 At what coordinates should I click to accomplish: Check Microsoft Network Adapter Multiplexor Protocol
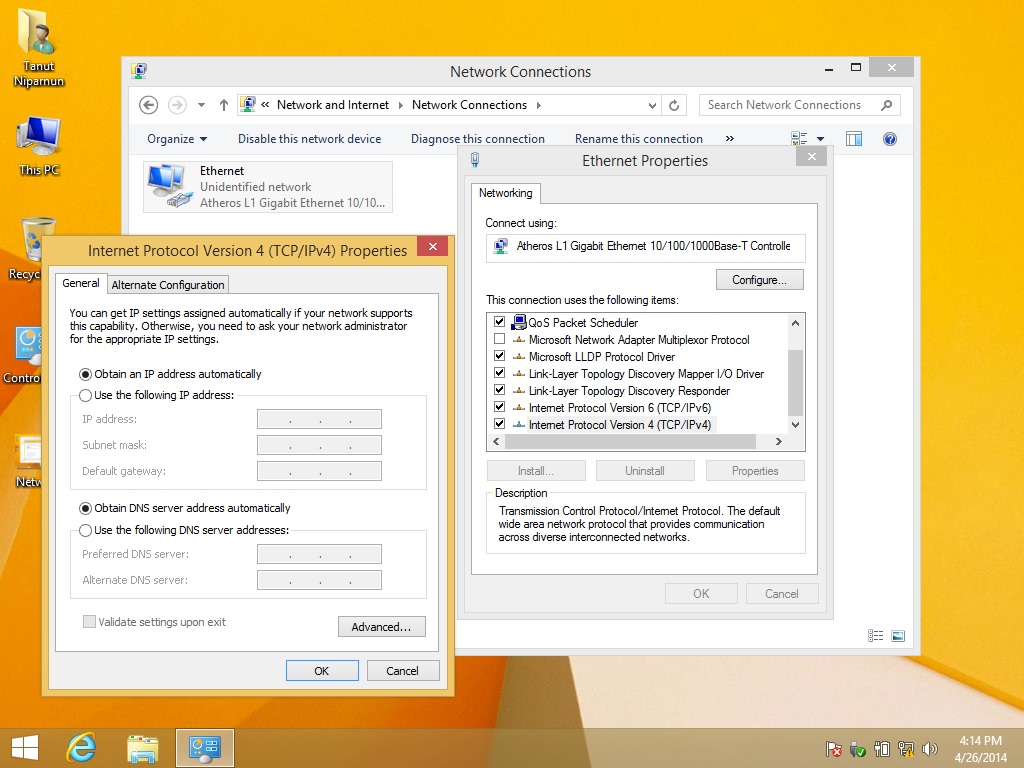500,339
